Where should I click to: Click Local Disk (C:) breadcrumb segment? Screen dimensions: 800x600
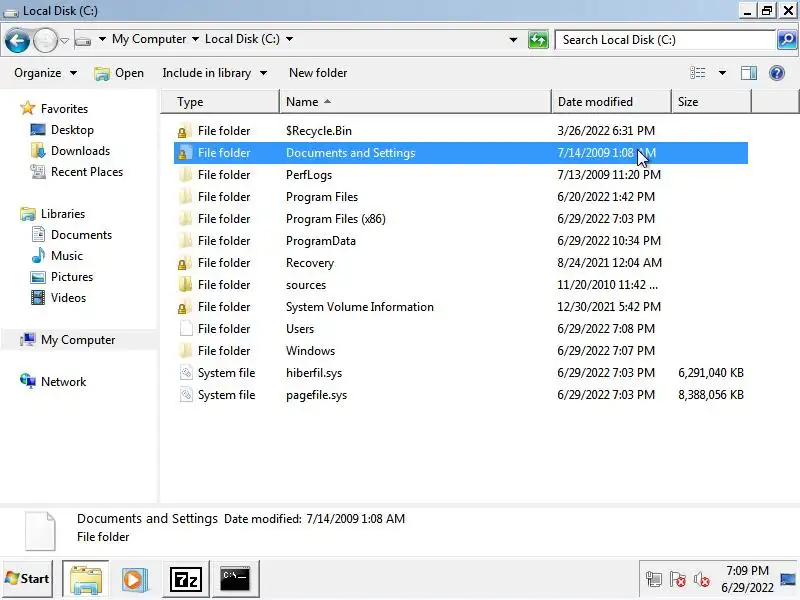pyautogui.click(x=242, y=39)
